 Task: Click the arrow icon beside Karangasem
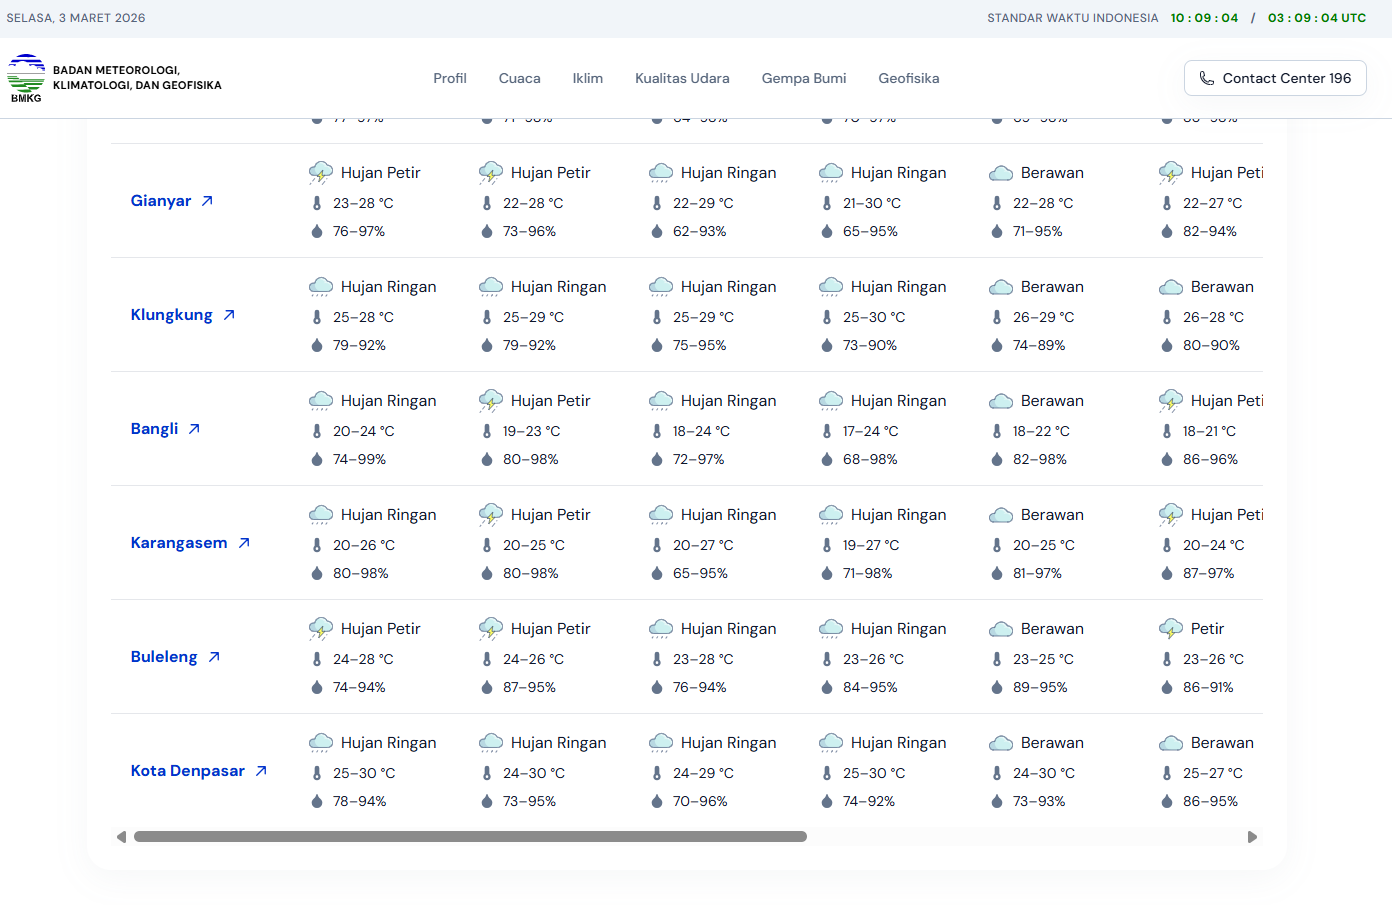pyautogui.click(x=244, y=543)
